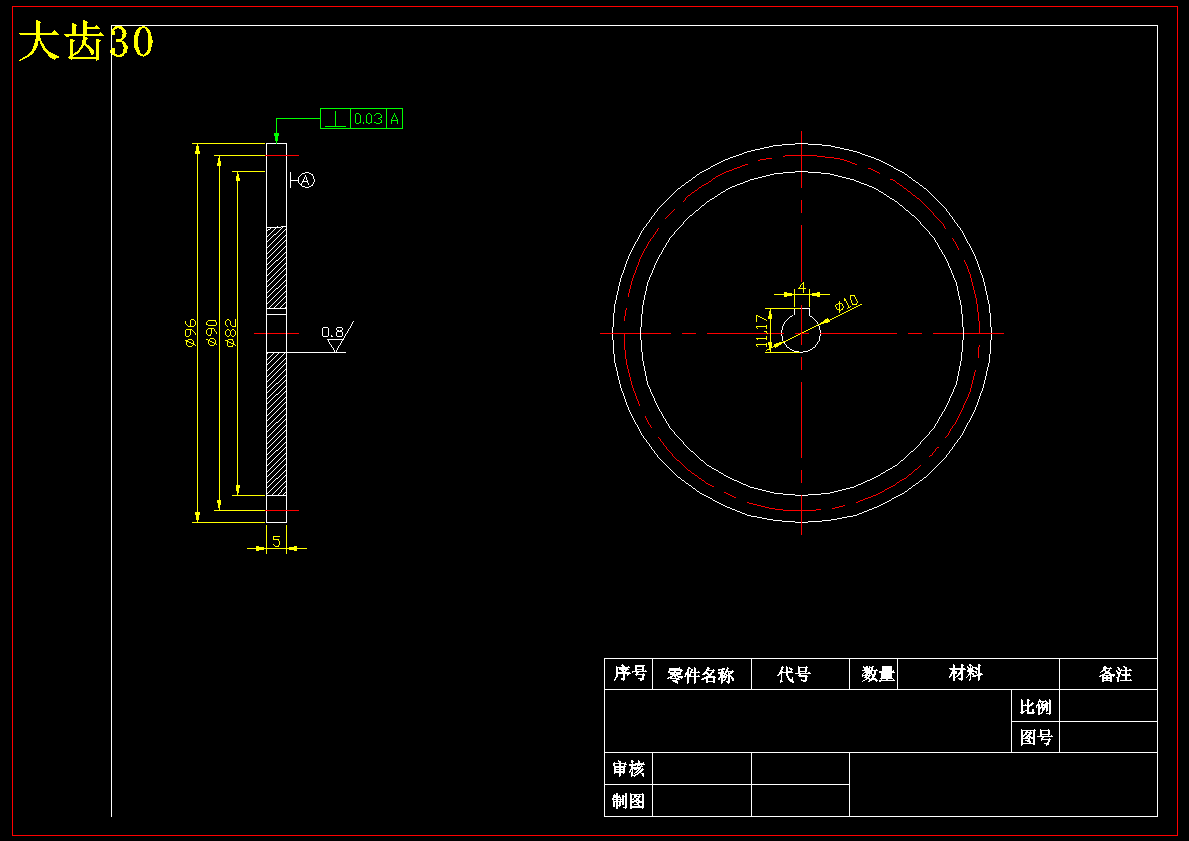Select the 序号 header cell

coord(629,673)
